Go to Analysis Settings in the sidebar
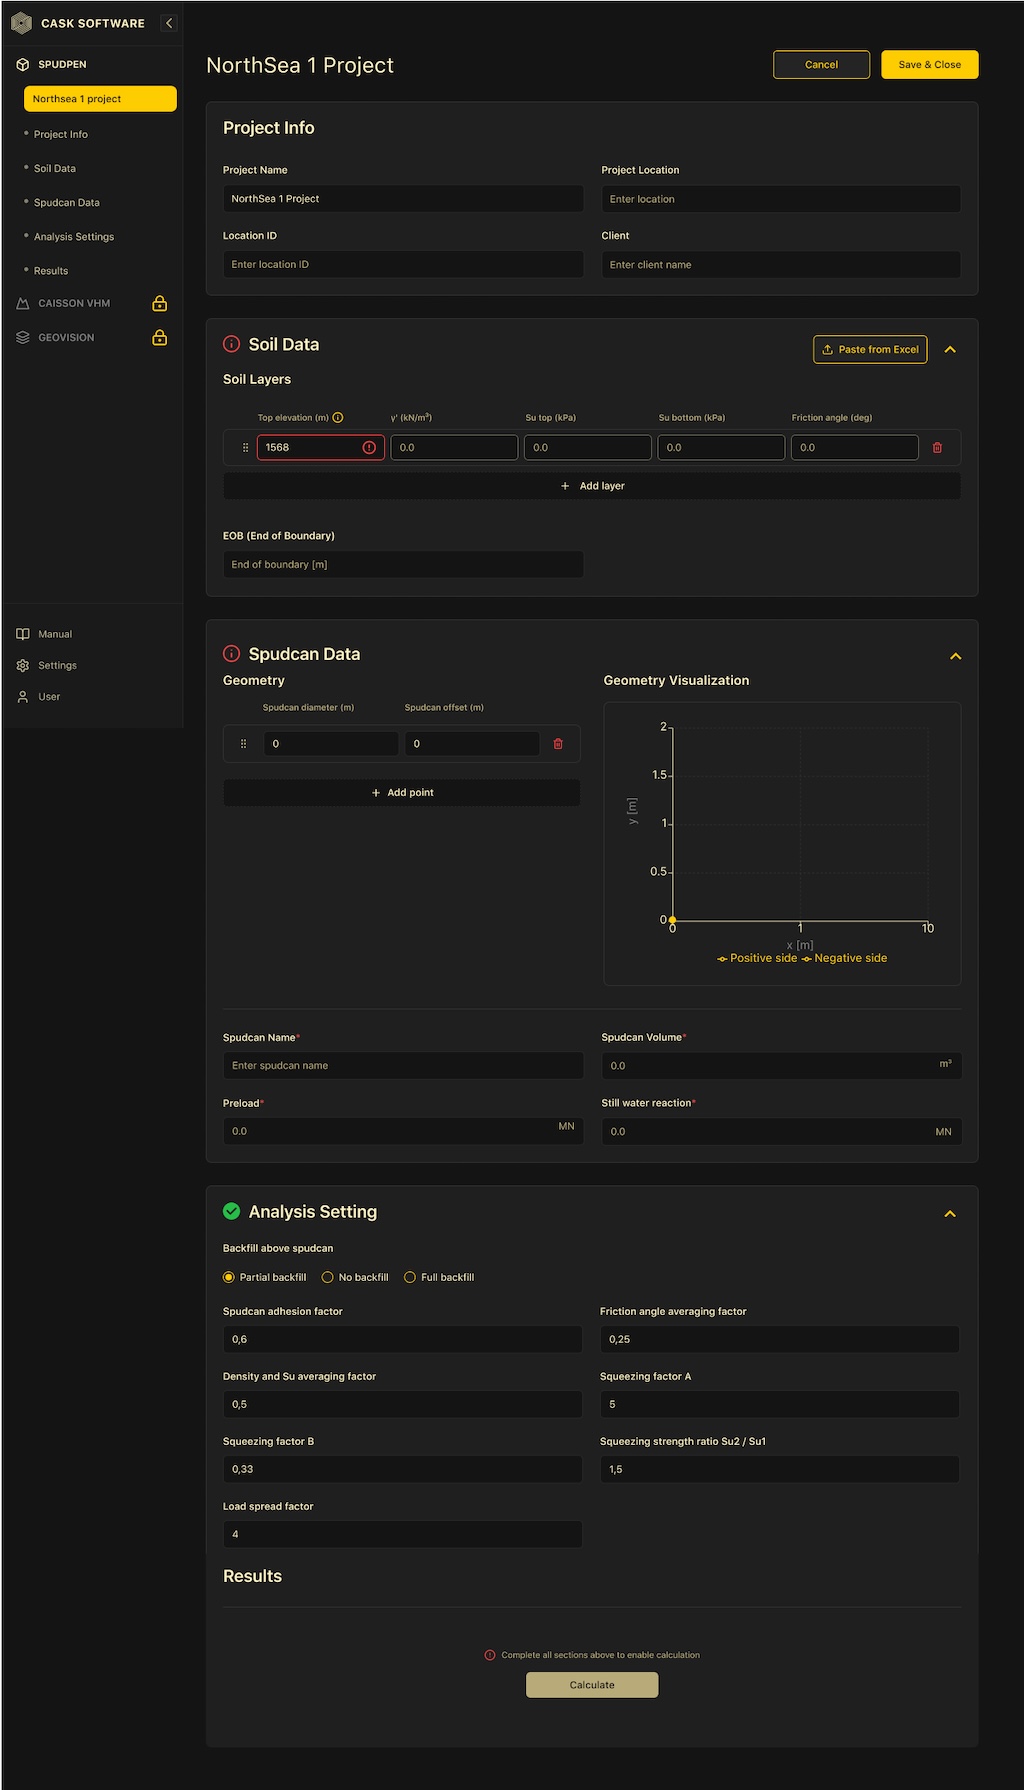1024x1790 pixels. click(x=74, y=237)
